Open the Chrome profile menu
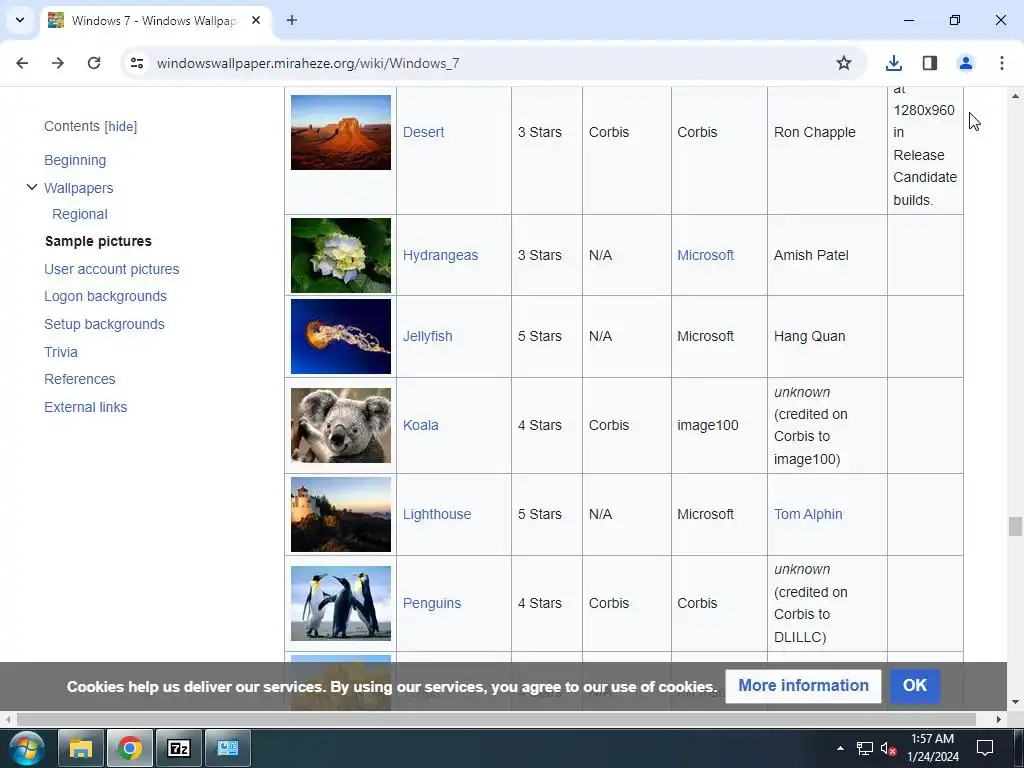This screenshot has width=1024, height=768. click(966, 63)
